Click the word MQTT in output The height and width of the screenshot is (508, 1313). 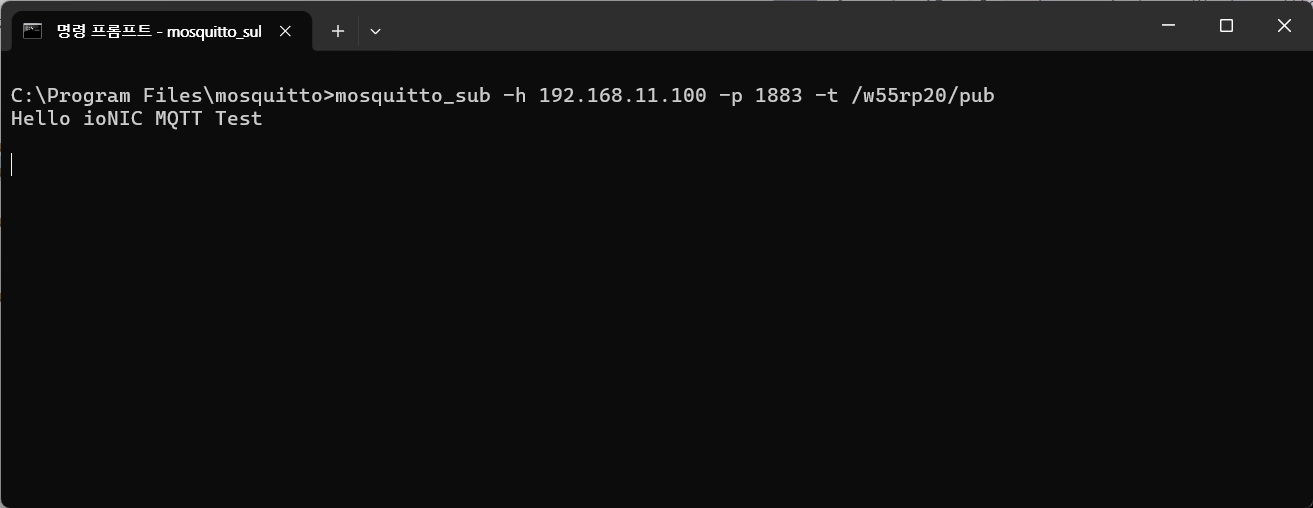click(180, 119)
